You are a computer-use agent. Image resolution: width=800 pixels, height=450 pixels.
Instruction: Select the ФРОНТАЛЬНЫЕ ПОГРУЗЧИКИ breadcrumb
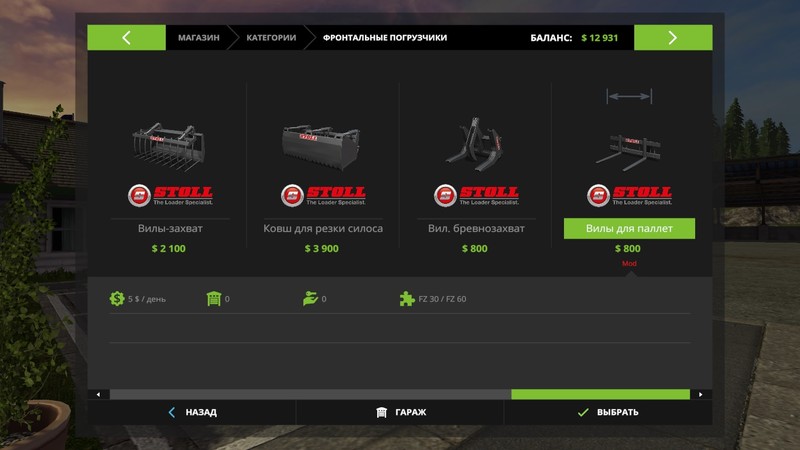click(385, 37)
